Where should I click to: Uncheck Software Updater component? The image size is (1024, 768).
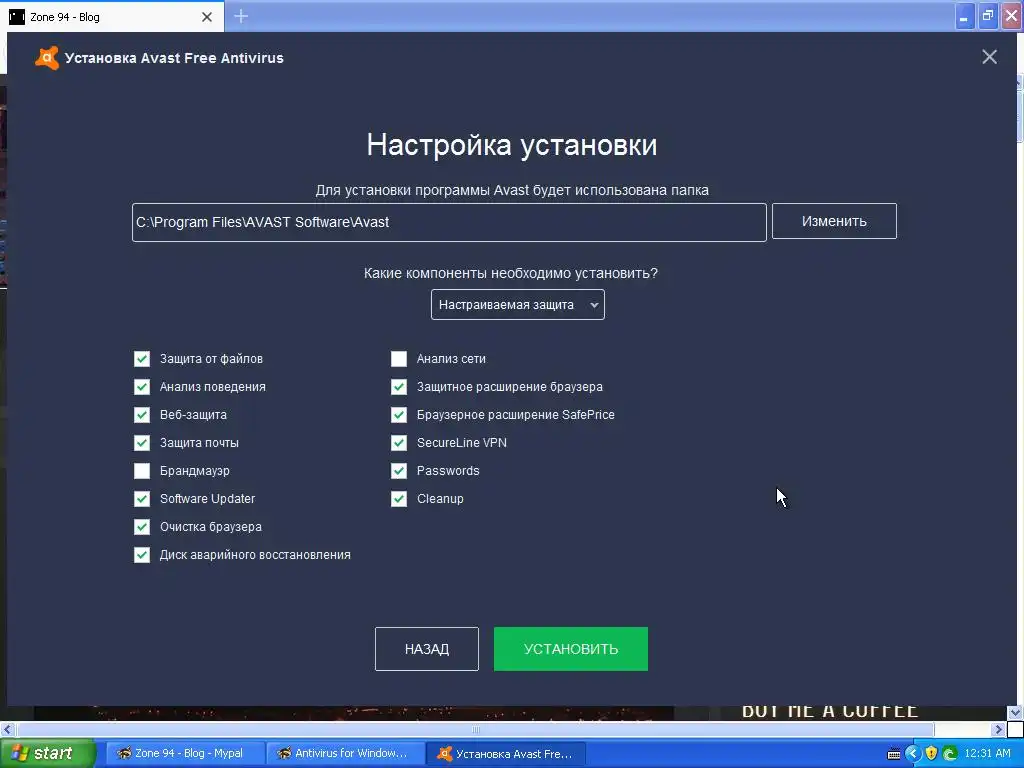(x=142, y=499)
